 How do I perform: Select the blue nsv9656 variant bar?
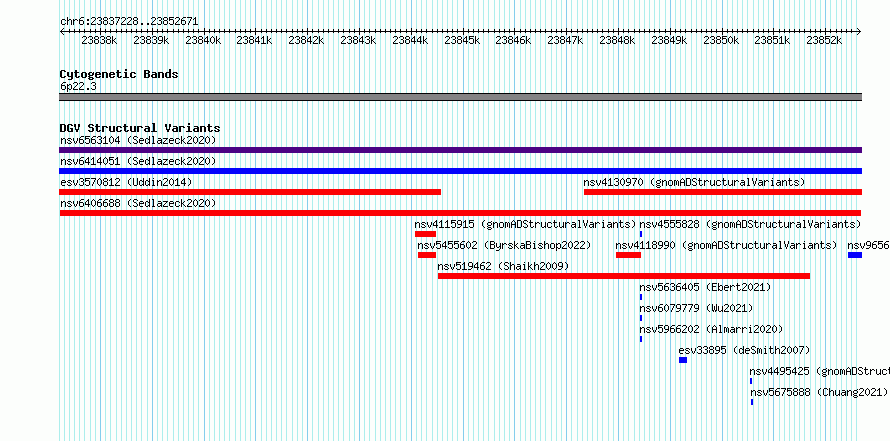click(x=855, y=255)
